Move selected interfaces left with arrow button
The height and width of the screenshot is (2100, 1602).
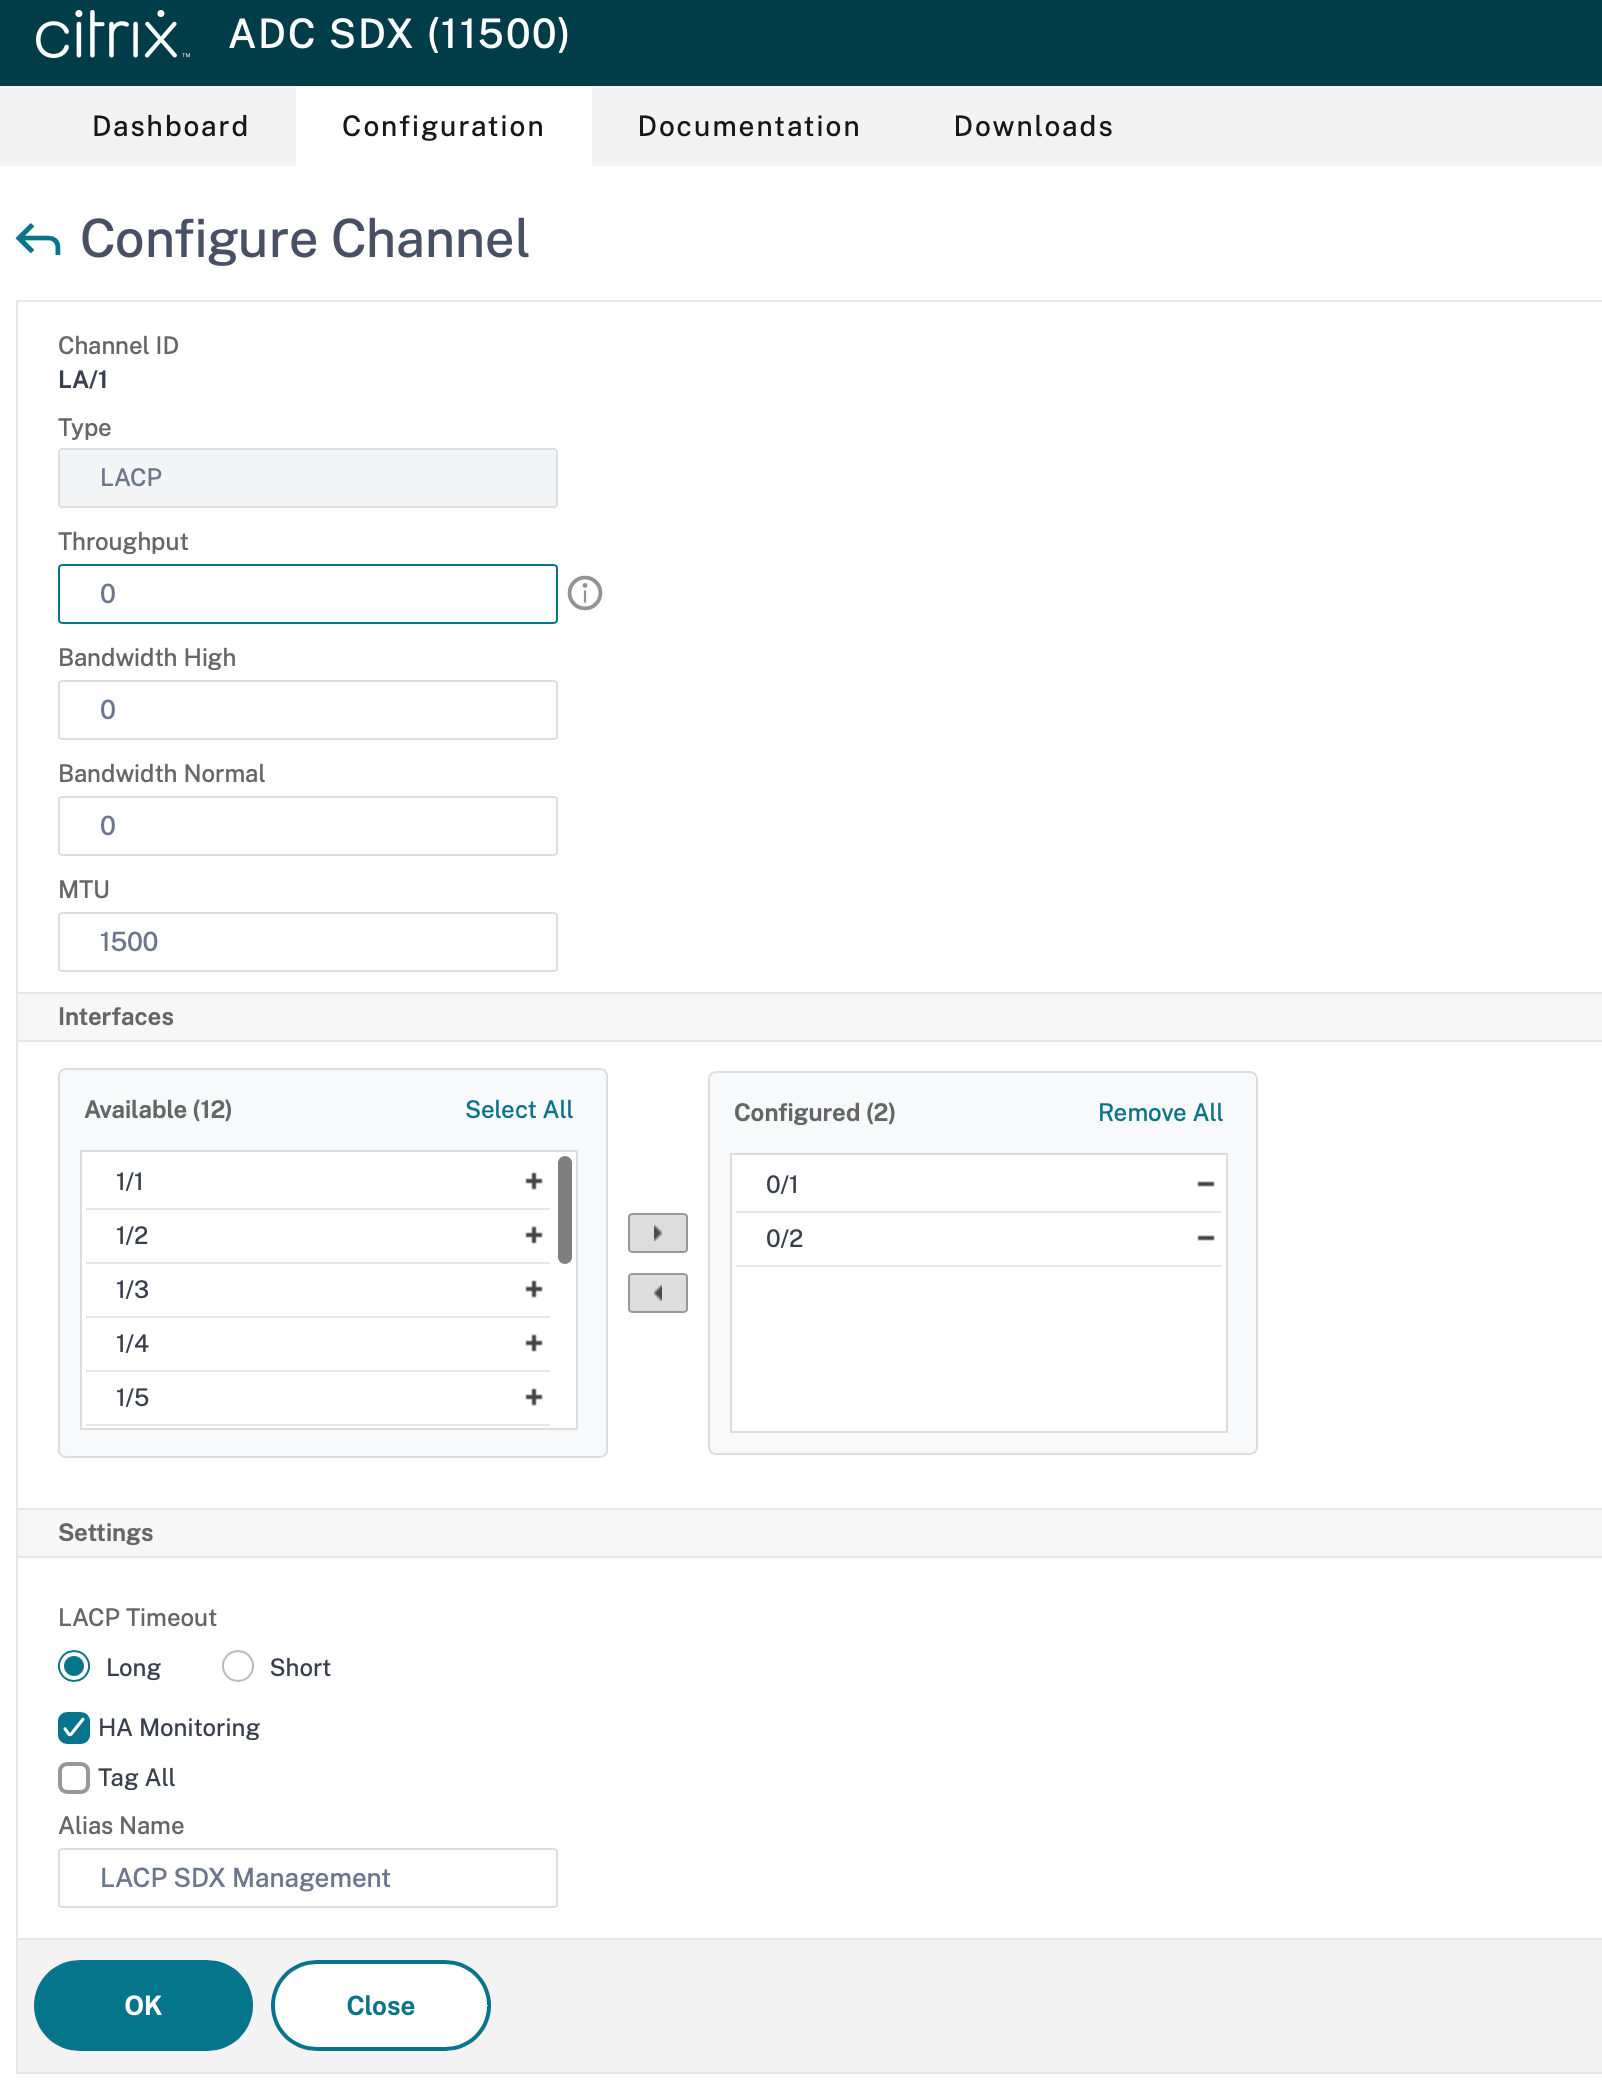click(x=658, y=1293)
